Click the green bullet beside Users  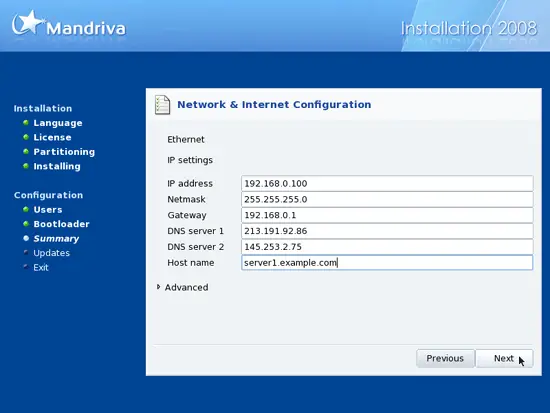click(26, 209)
